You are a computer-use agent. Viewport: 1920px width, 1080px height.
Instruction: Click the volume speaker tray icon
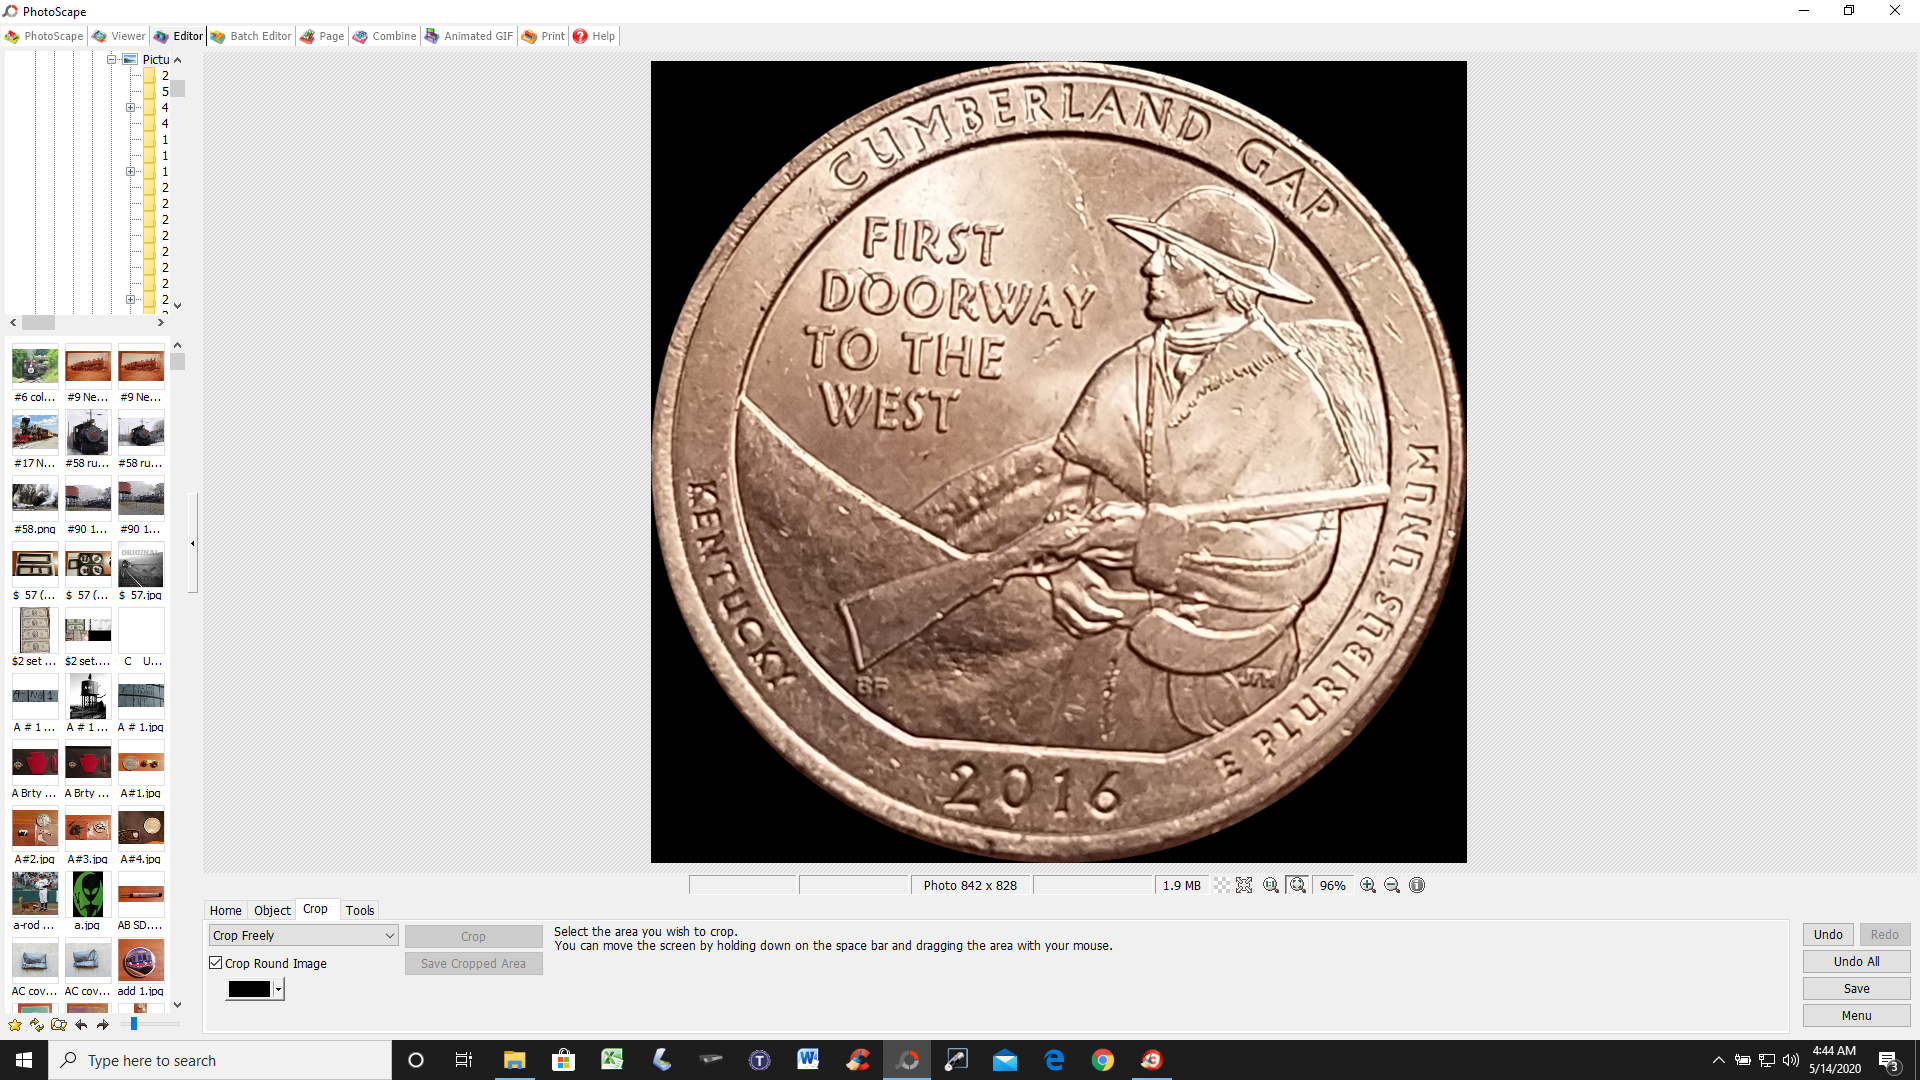(x=1791, y=1060)
